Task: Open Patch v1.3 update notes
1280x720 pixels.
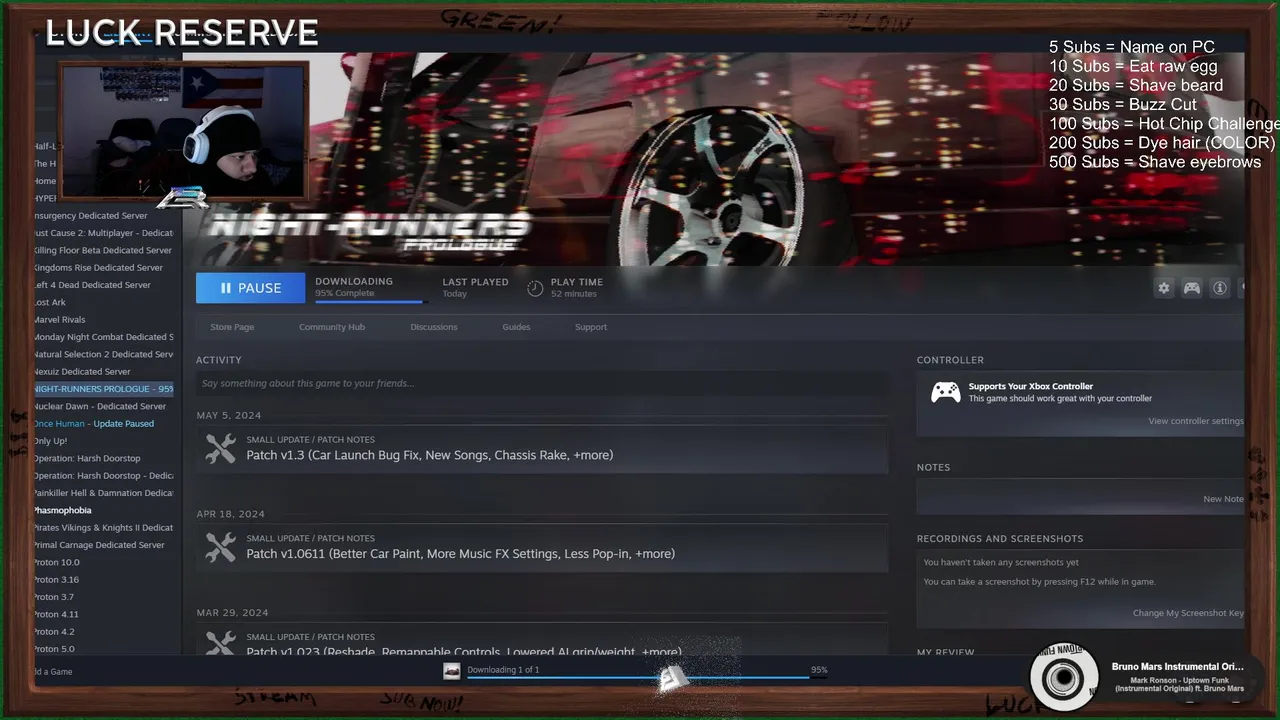Action: click(542, 448)
